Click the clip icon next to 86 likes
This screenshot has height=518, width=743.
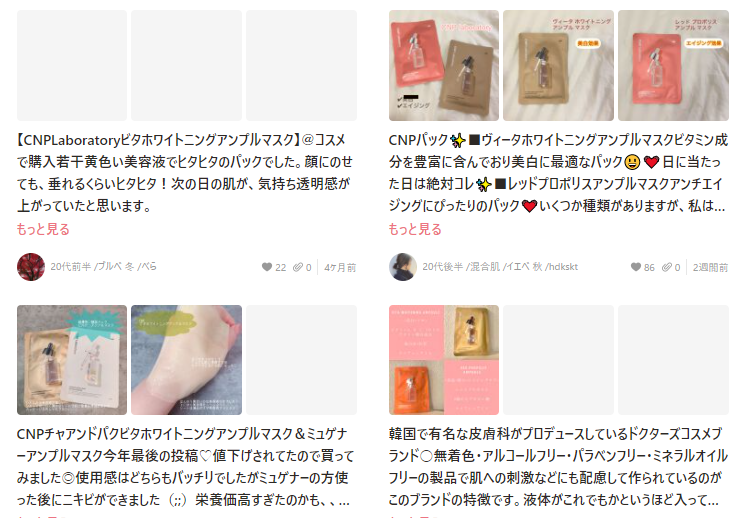tap(667, 267)
